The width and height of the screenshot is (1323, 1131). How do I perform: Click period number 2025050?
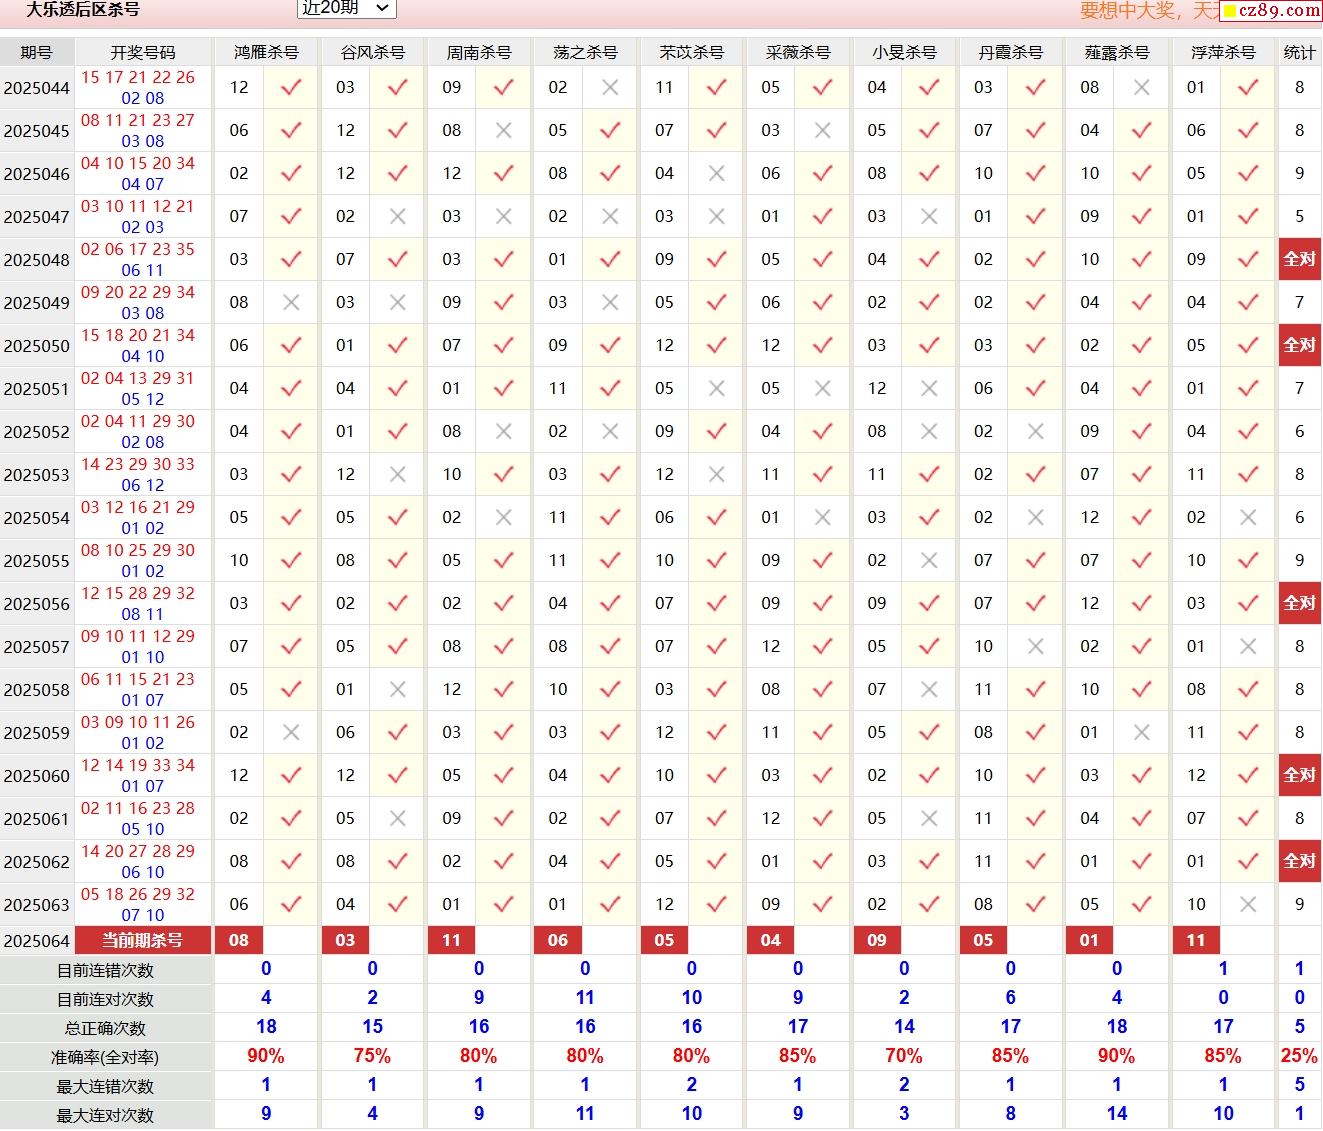click(36, 346)
